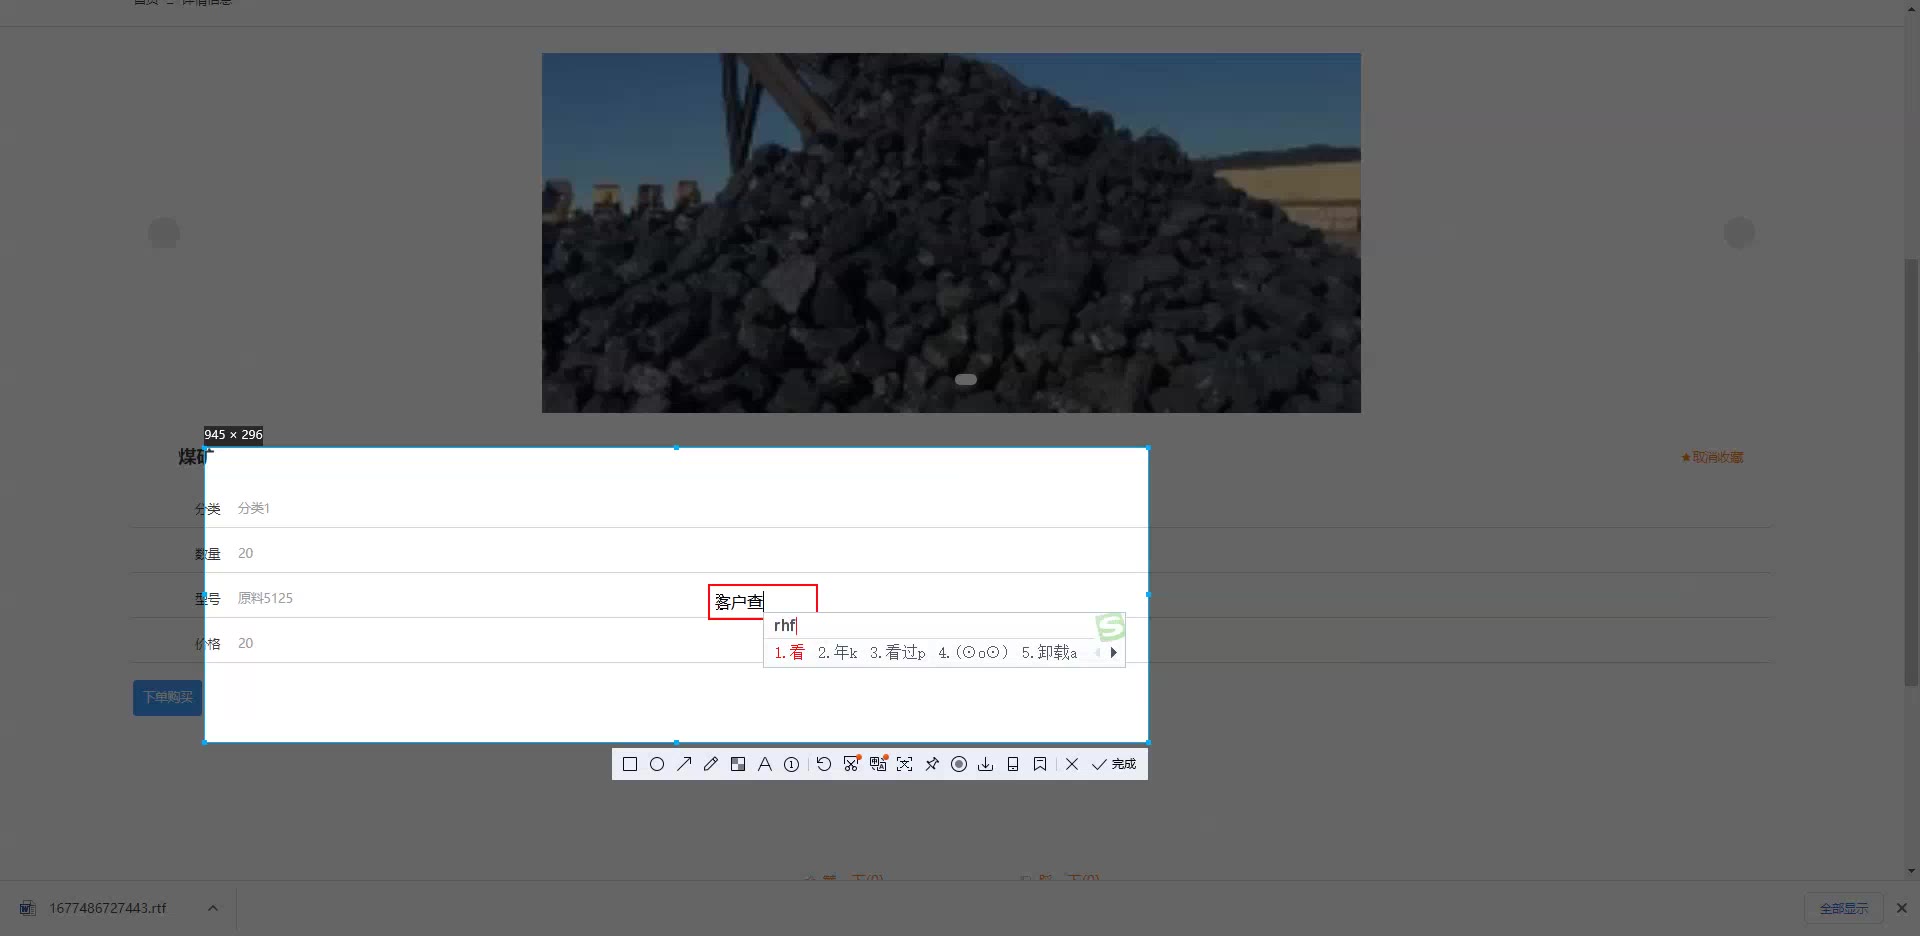Select the arrow drawing tool

[x=684, y=764]
